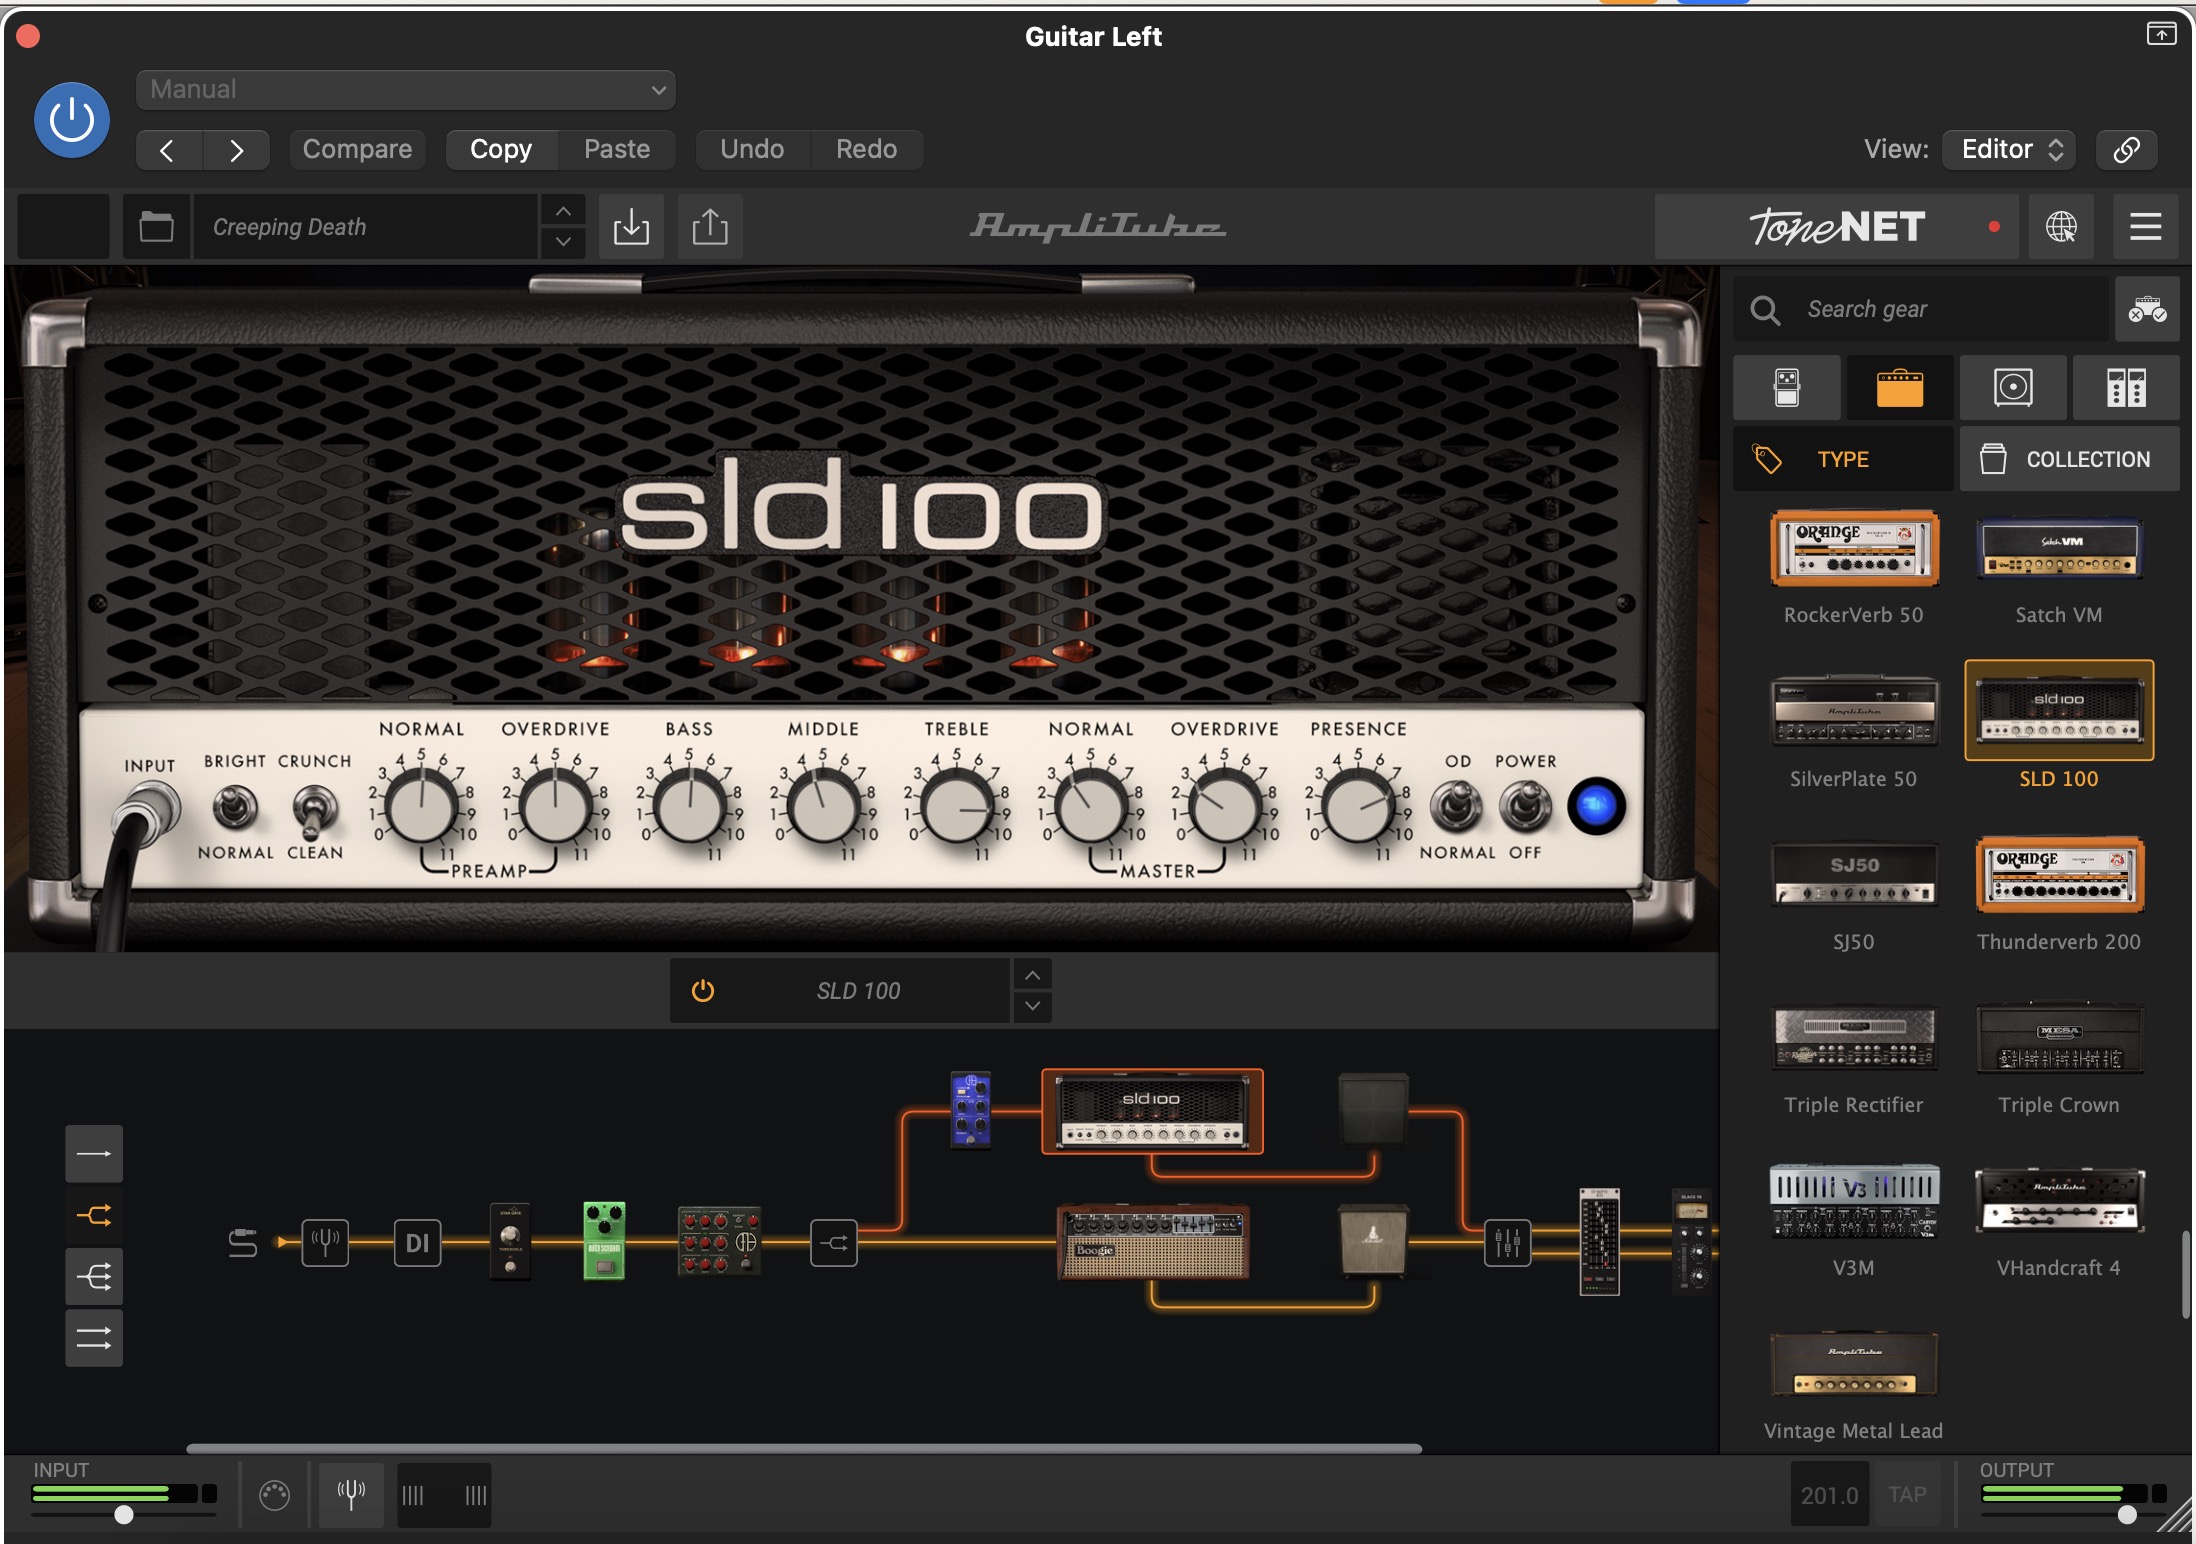Select the DI block in signal chain
Screen dimensions: 2196x1544
417,1243
